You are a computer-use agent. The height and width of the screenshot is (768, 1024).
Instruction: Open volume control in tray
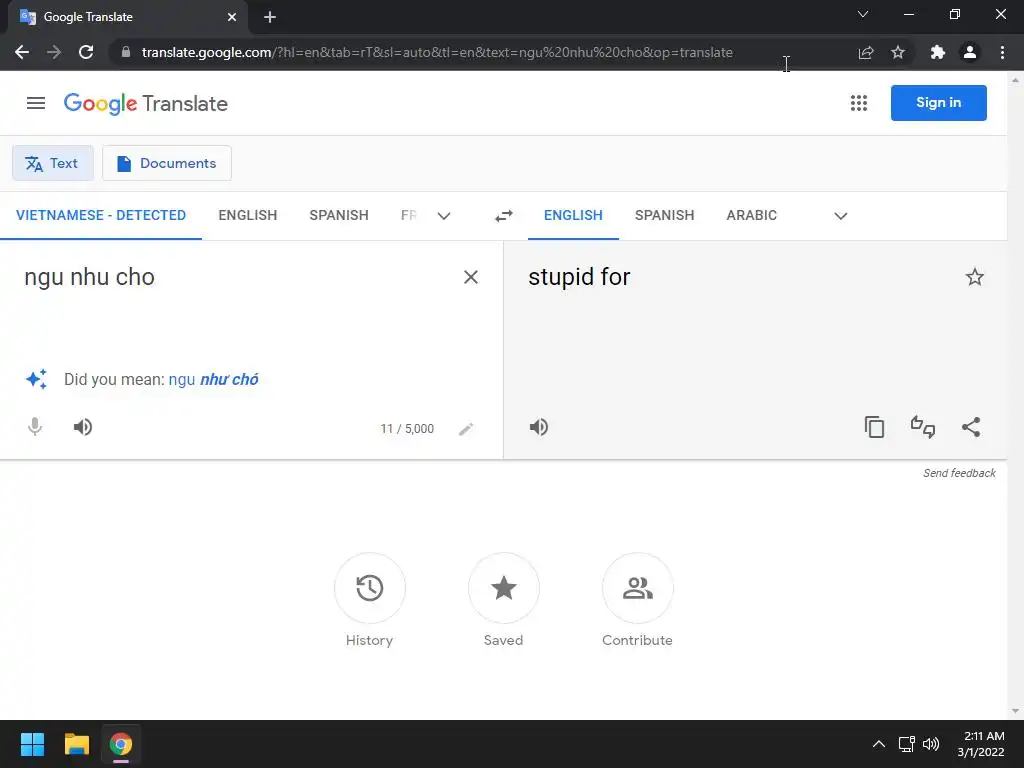click(931, 744)
